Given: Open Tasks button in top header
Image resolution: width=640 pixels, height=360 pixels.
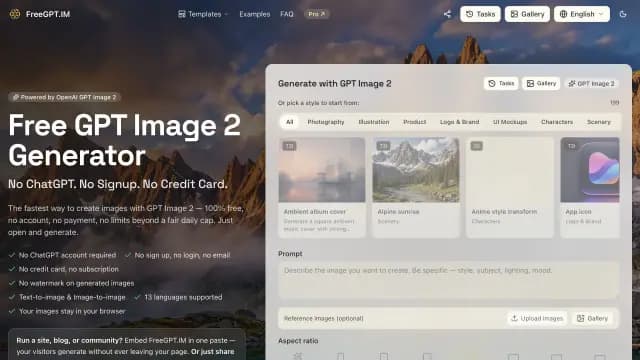Looking at the screenshot, I should [480, 14].
